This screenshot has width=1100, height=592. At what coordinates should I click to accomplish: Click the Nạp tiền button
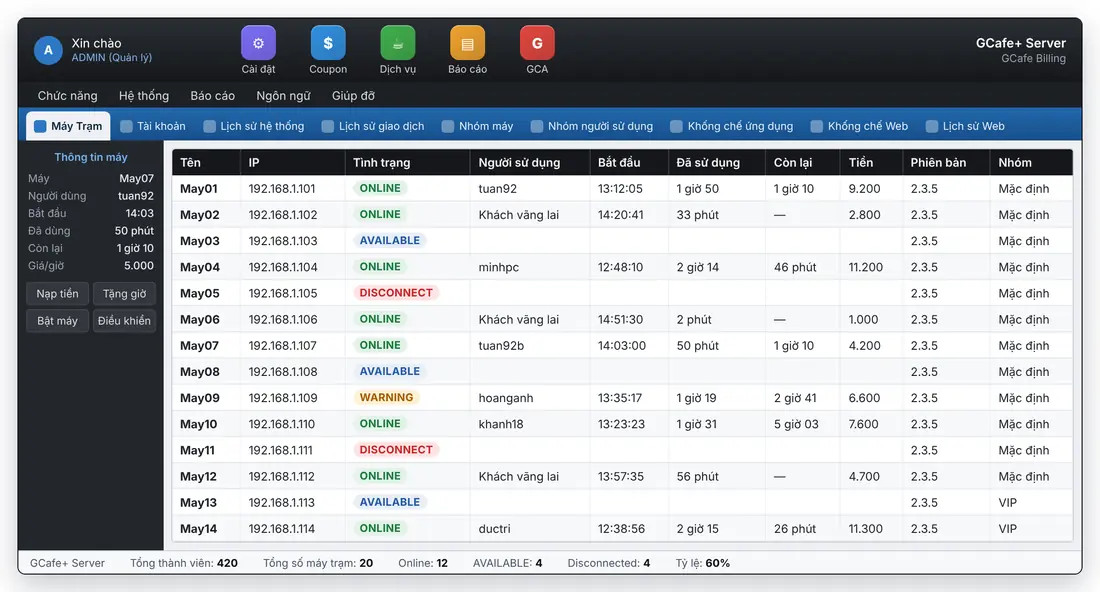[x=58, y=294]
